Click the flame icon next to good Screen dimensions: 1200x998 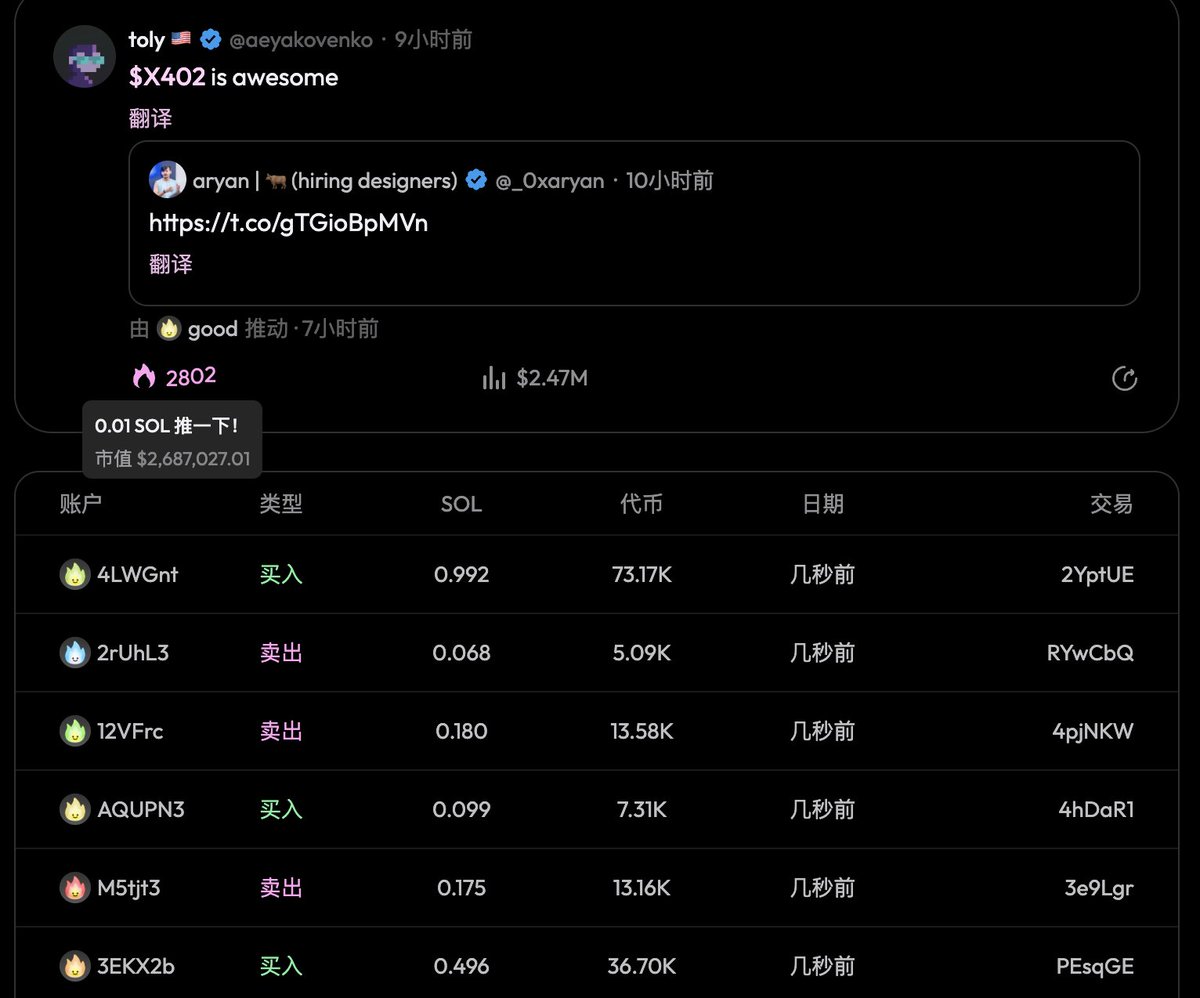point(169,329)
